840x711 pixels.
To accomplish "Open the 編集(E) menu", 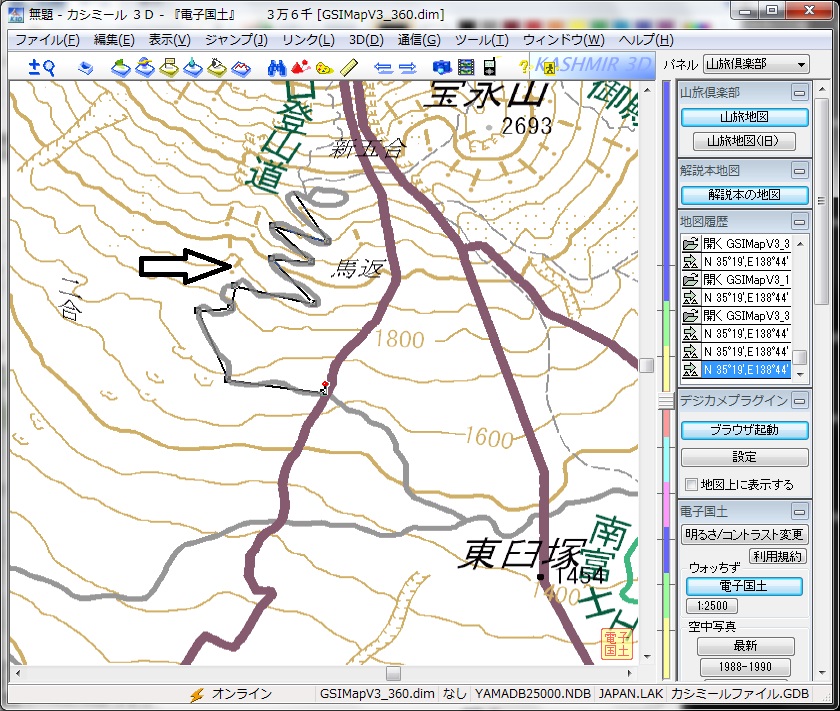I will 114,40.
